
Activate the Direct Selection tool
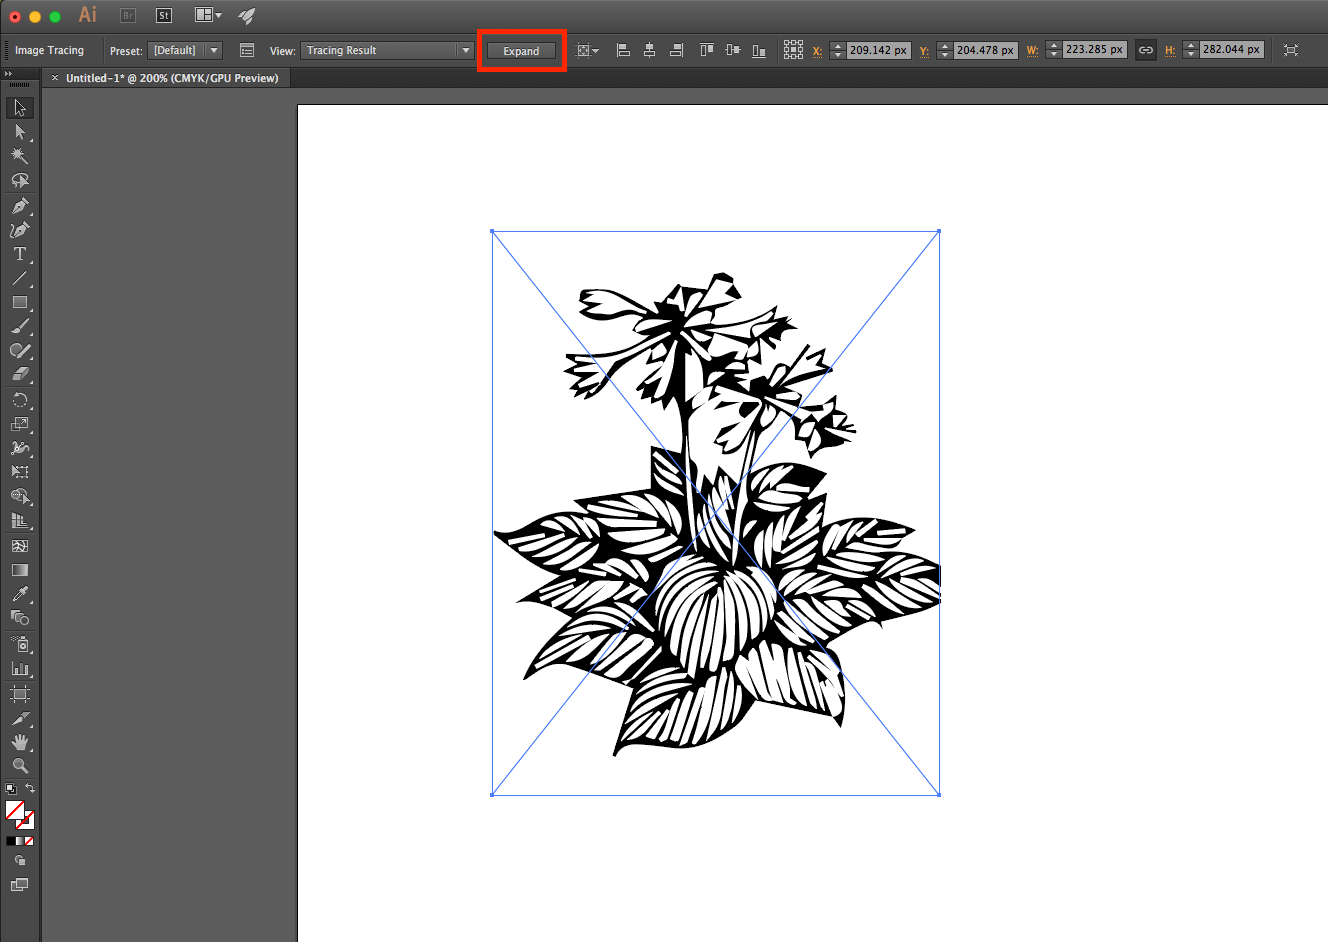click(19, 132)
